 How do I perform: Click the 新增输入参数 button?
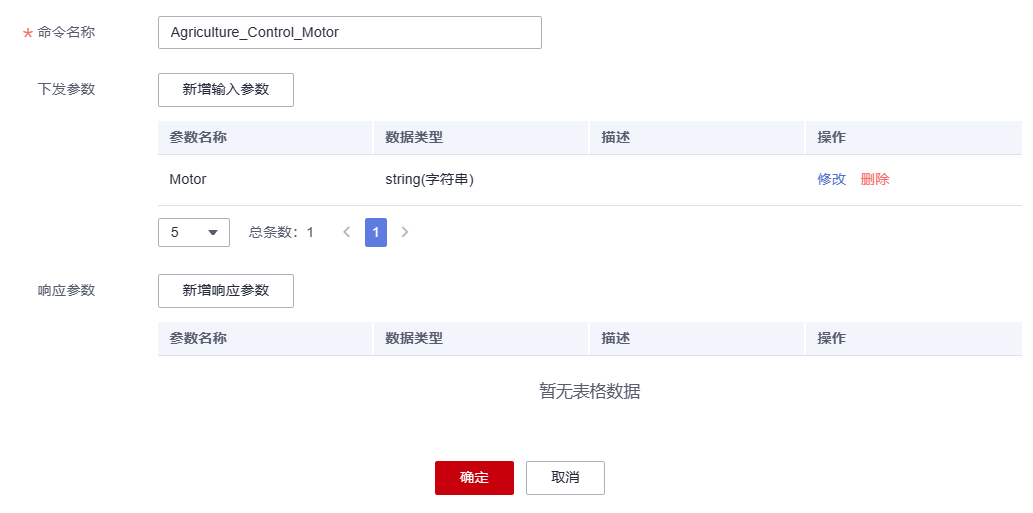click(x=226, y=89)
